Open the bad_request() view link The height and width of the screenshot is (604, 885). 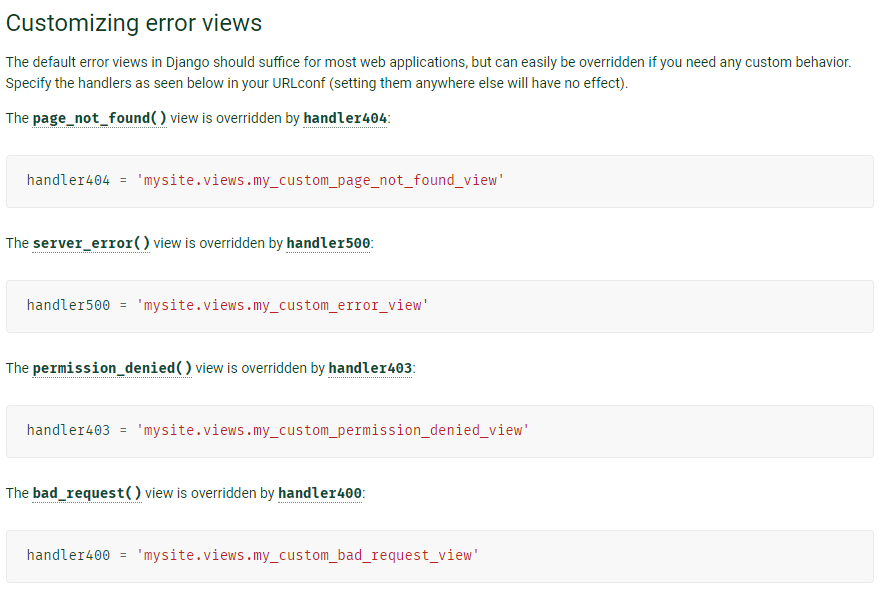point(87,493)
